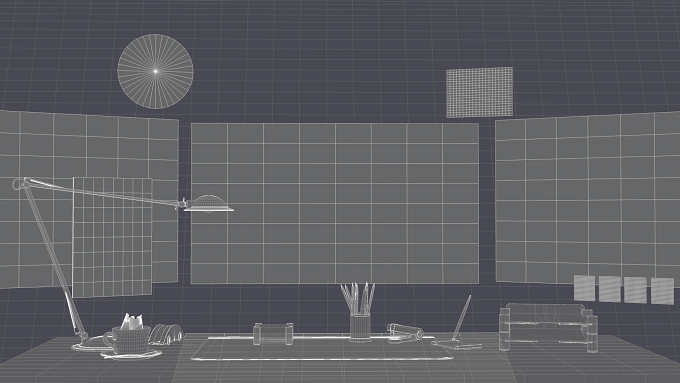Select the lamp's round base on the desk
Screen dimensions: 680x383
click(90, 345)
